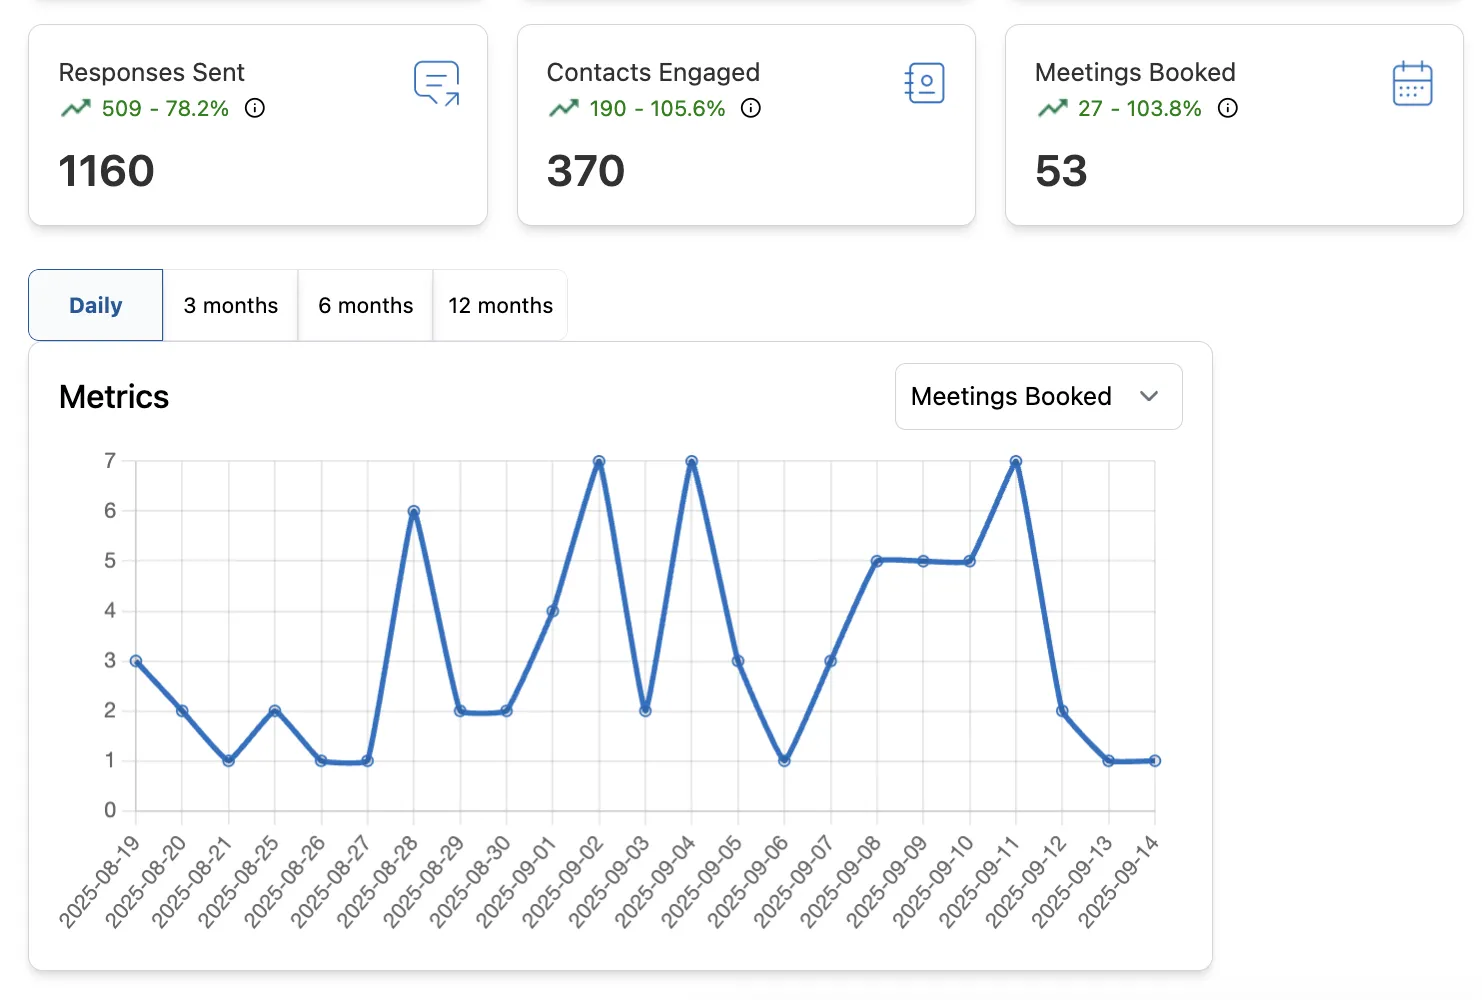Click the calendar icon on Meetings Booked card
This screenshot has height=1000, width=1482.
pos(1412,83)
